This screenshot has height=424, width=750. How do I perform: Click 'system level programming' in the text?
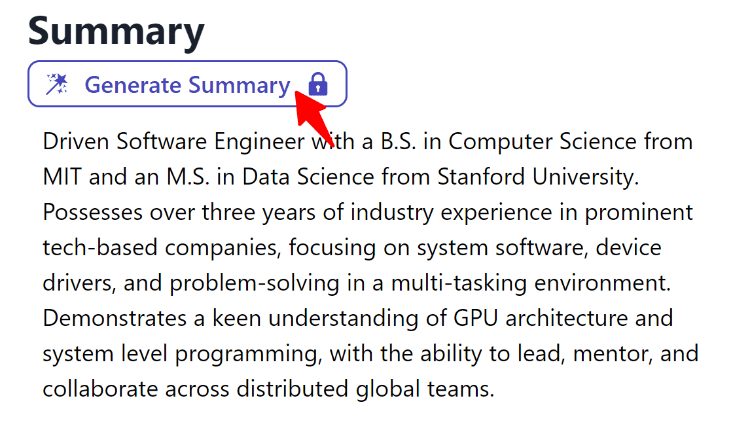tap(180, 355)
